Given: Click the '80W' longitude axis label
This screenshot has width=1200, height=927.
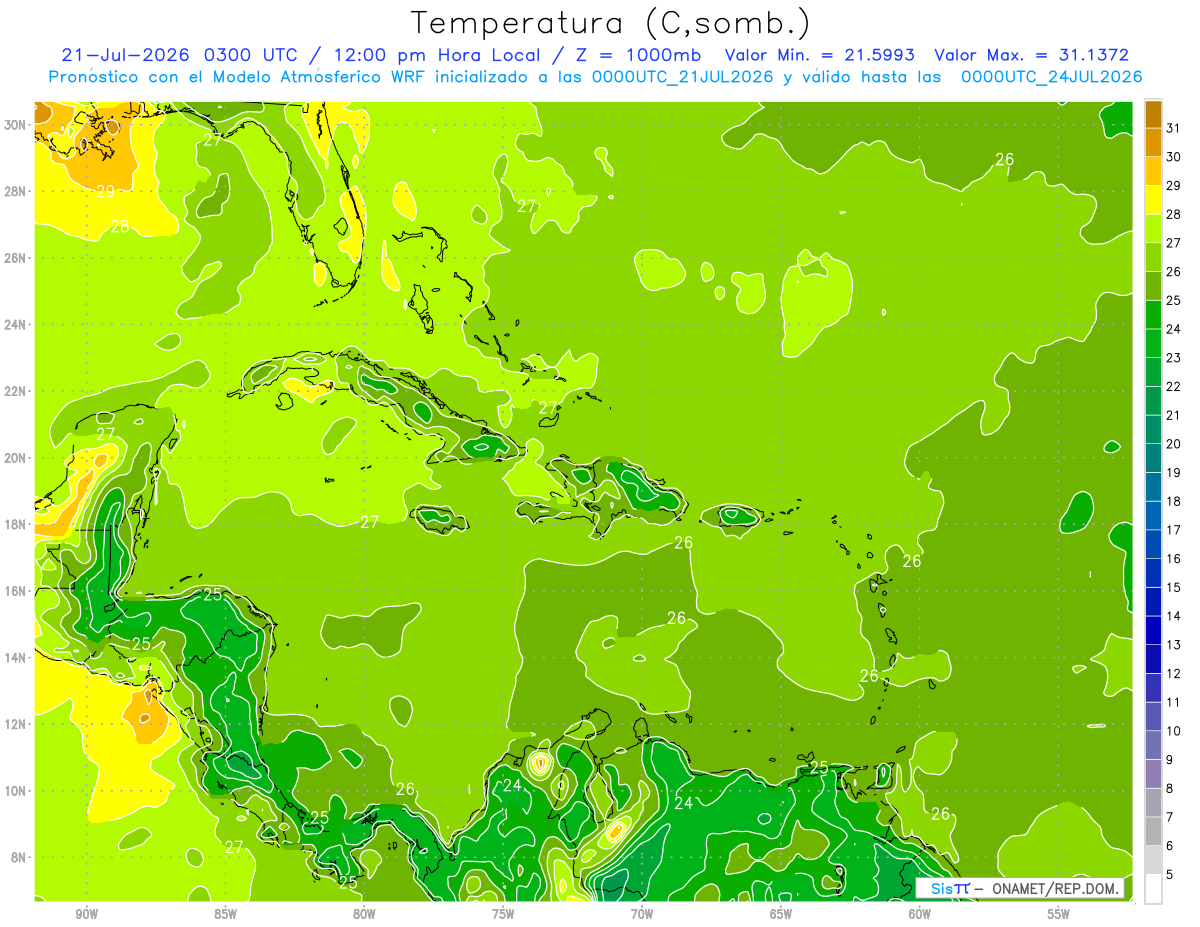Looking at the screenshot, I should (x=364, y=914).
